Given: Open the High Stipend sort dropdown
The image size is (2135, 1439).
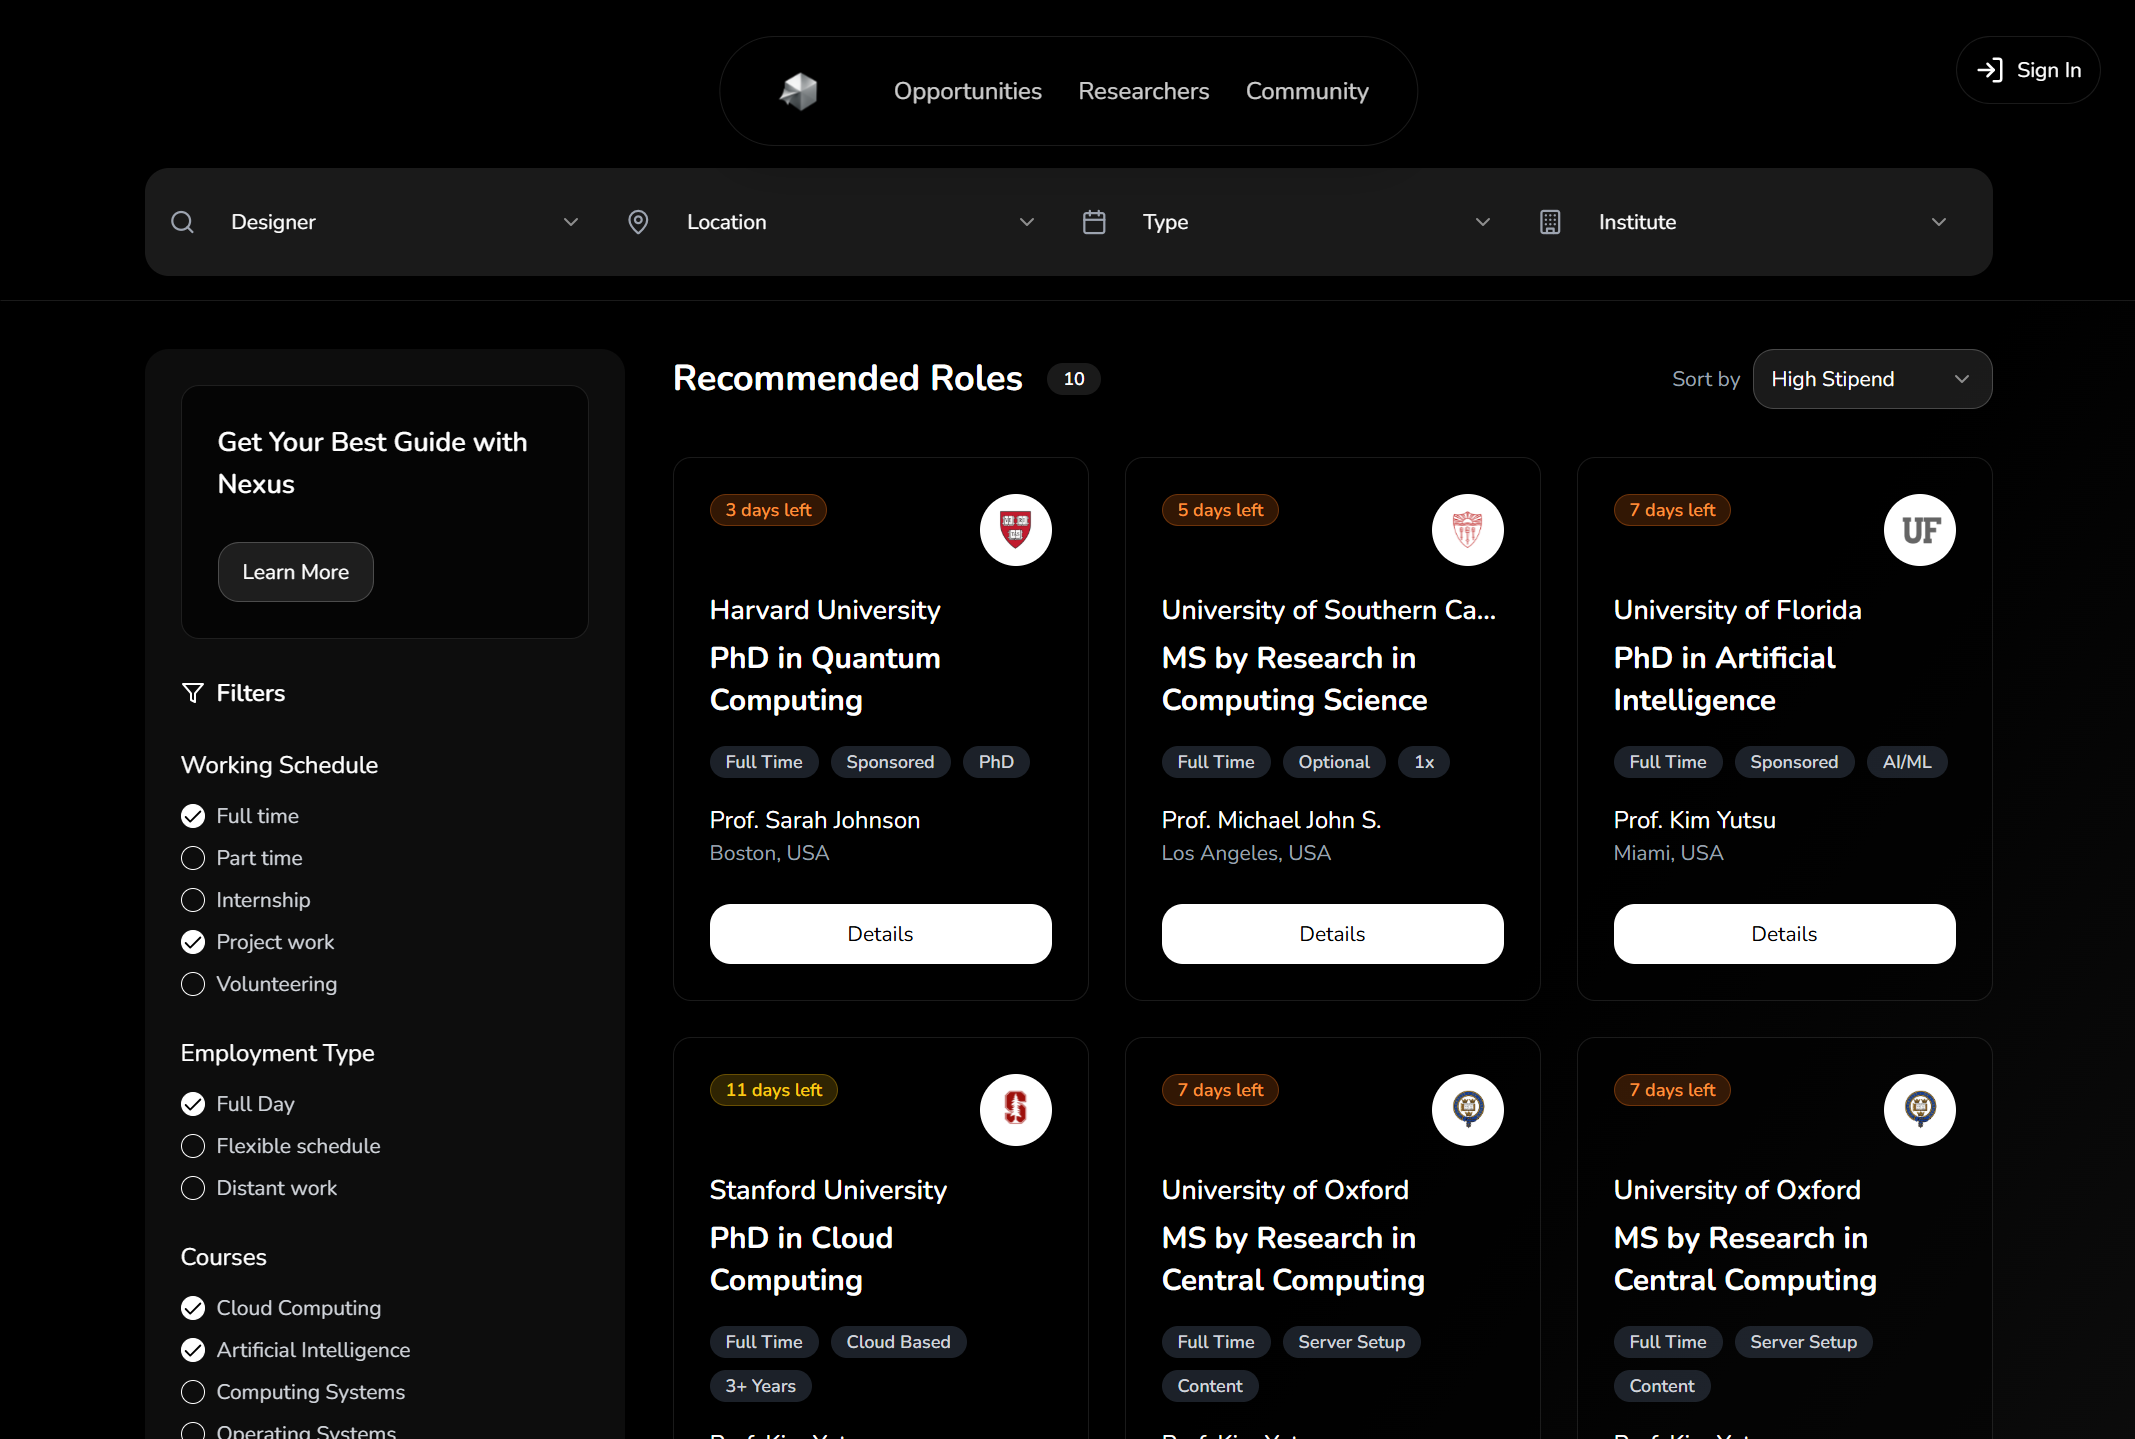Looking at the screenshot, I should point(1871,378).
